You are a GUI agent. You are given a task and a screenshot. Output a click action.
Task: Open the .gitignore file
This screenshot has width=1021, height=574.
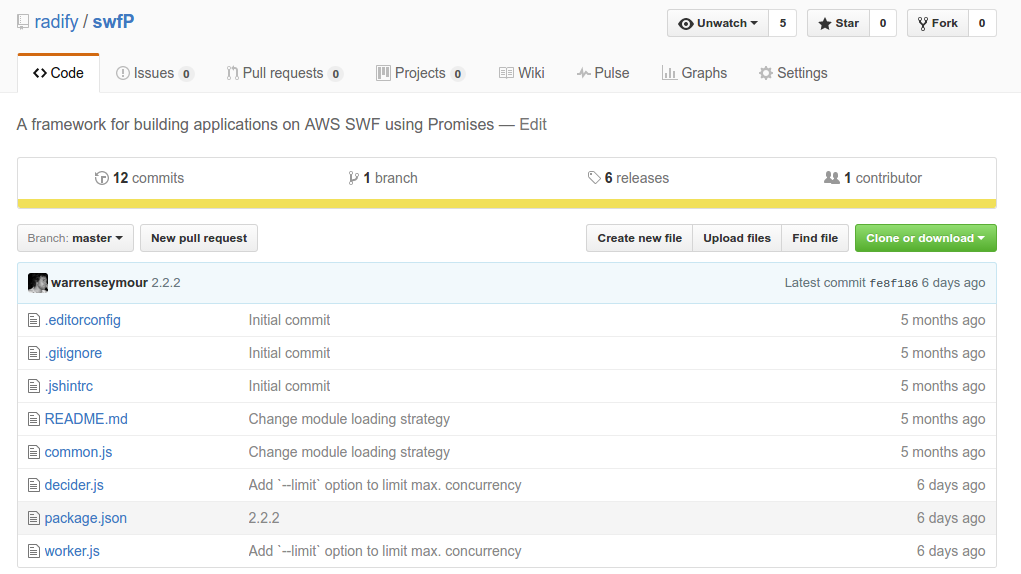[x=74, y=353]
